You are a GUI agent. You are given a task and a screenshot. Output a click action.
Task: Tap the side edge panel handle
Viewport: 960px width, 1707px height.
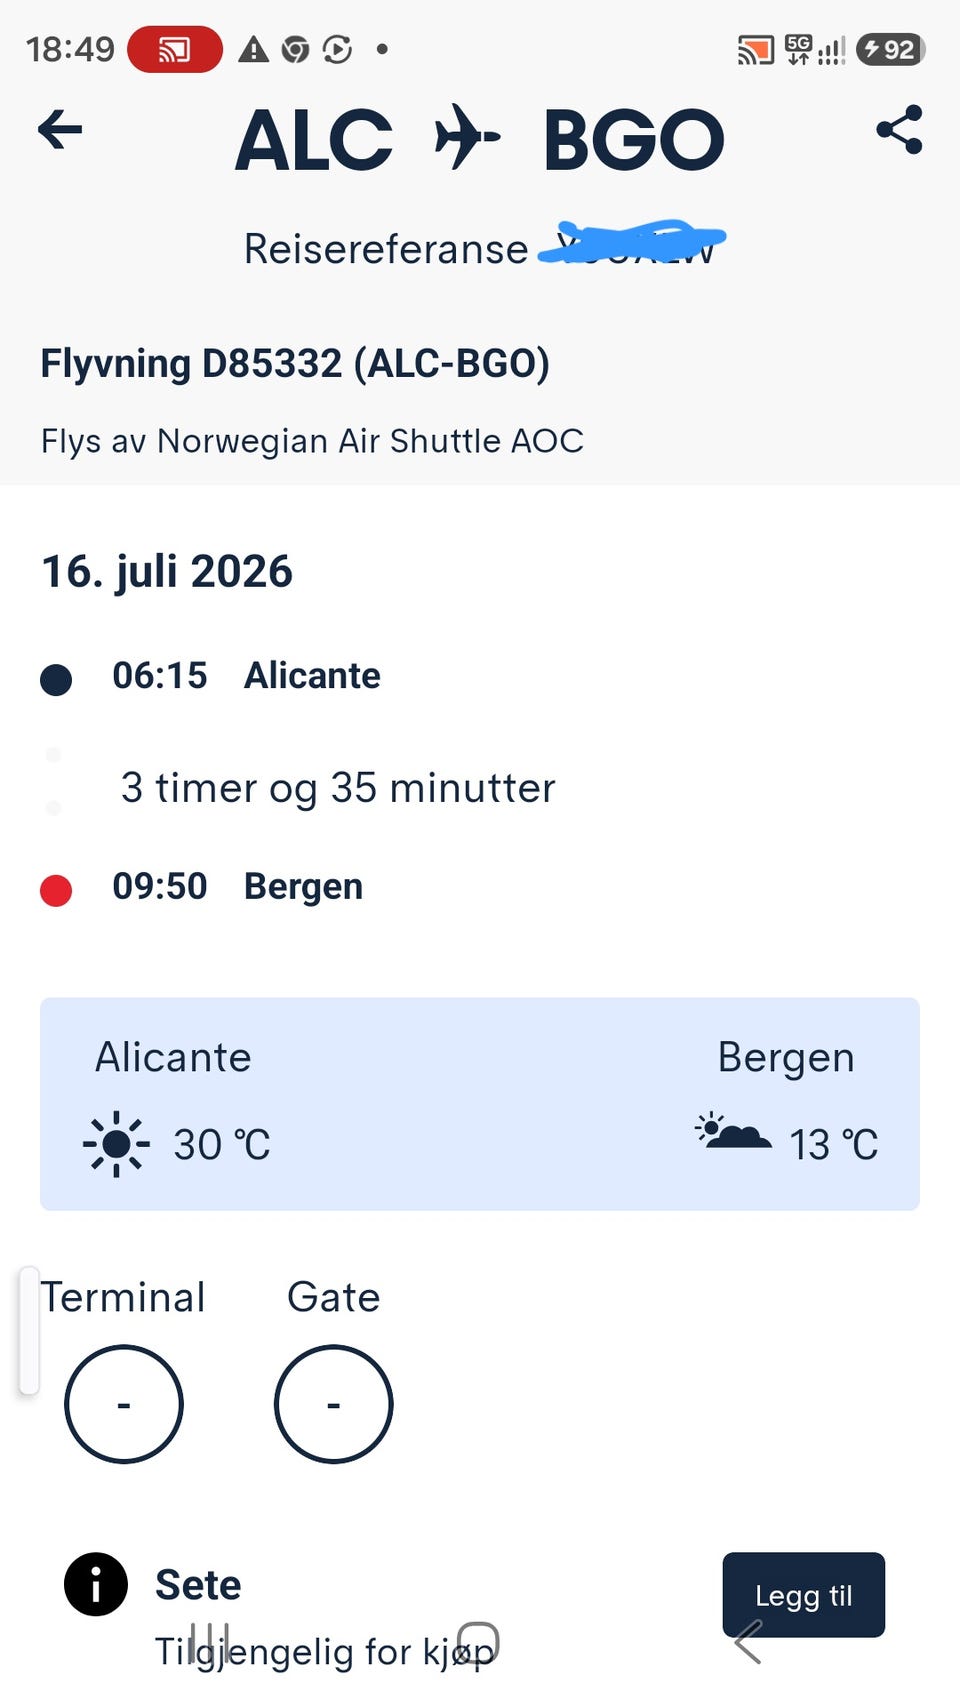tap(29, 1331)
